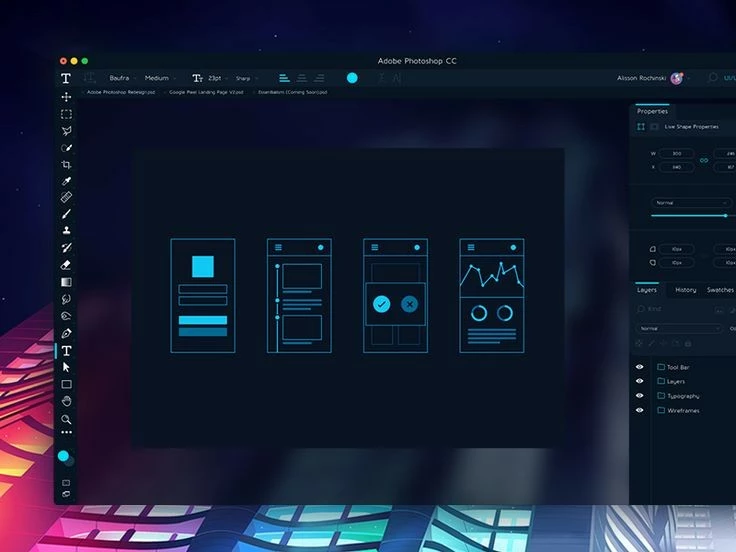Viewport: 736px width, 552px height.
Task: Select the Polygonal Lasso tool
Action: [x=66, y=131]
